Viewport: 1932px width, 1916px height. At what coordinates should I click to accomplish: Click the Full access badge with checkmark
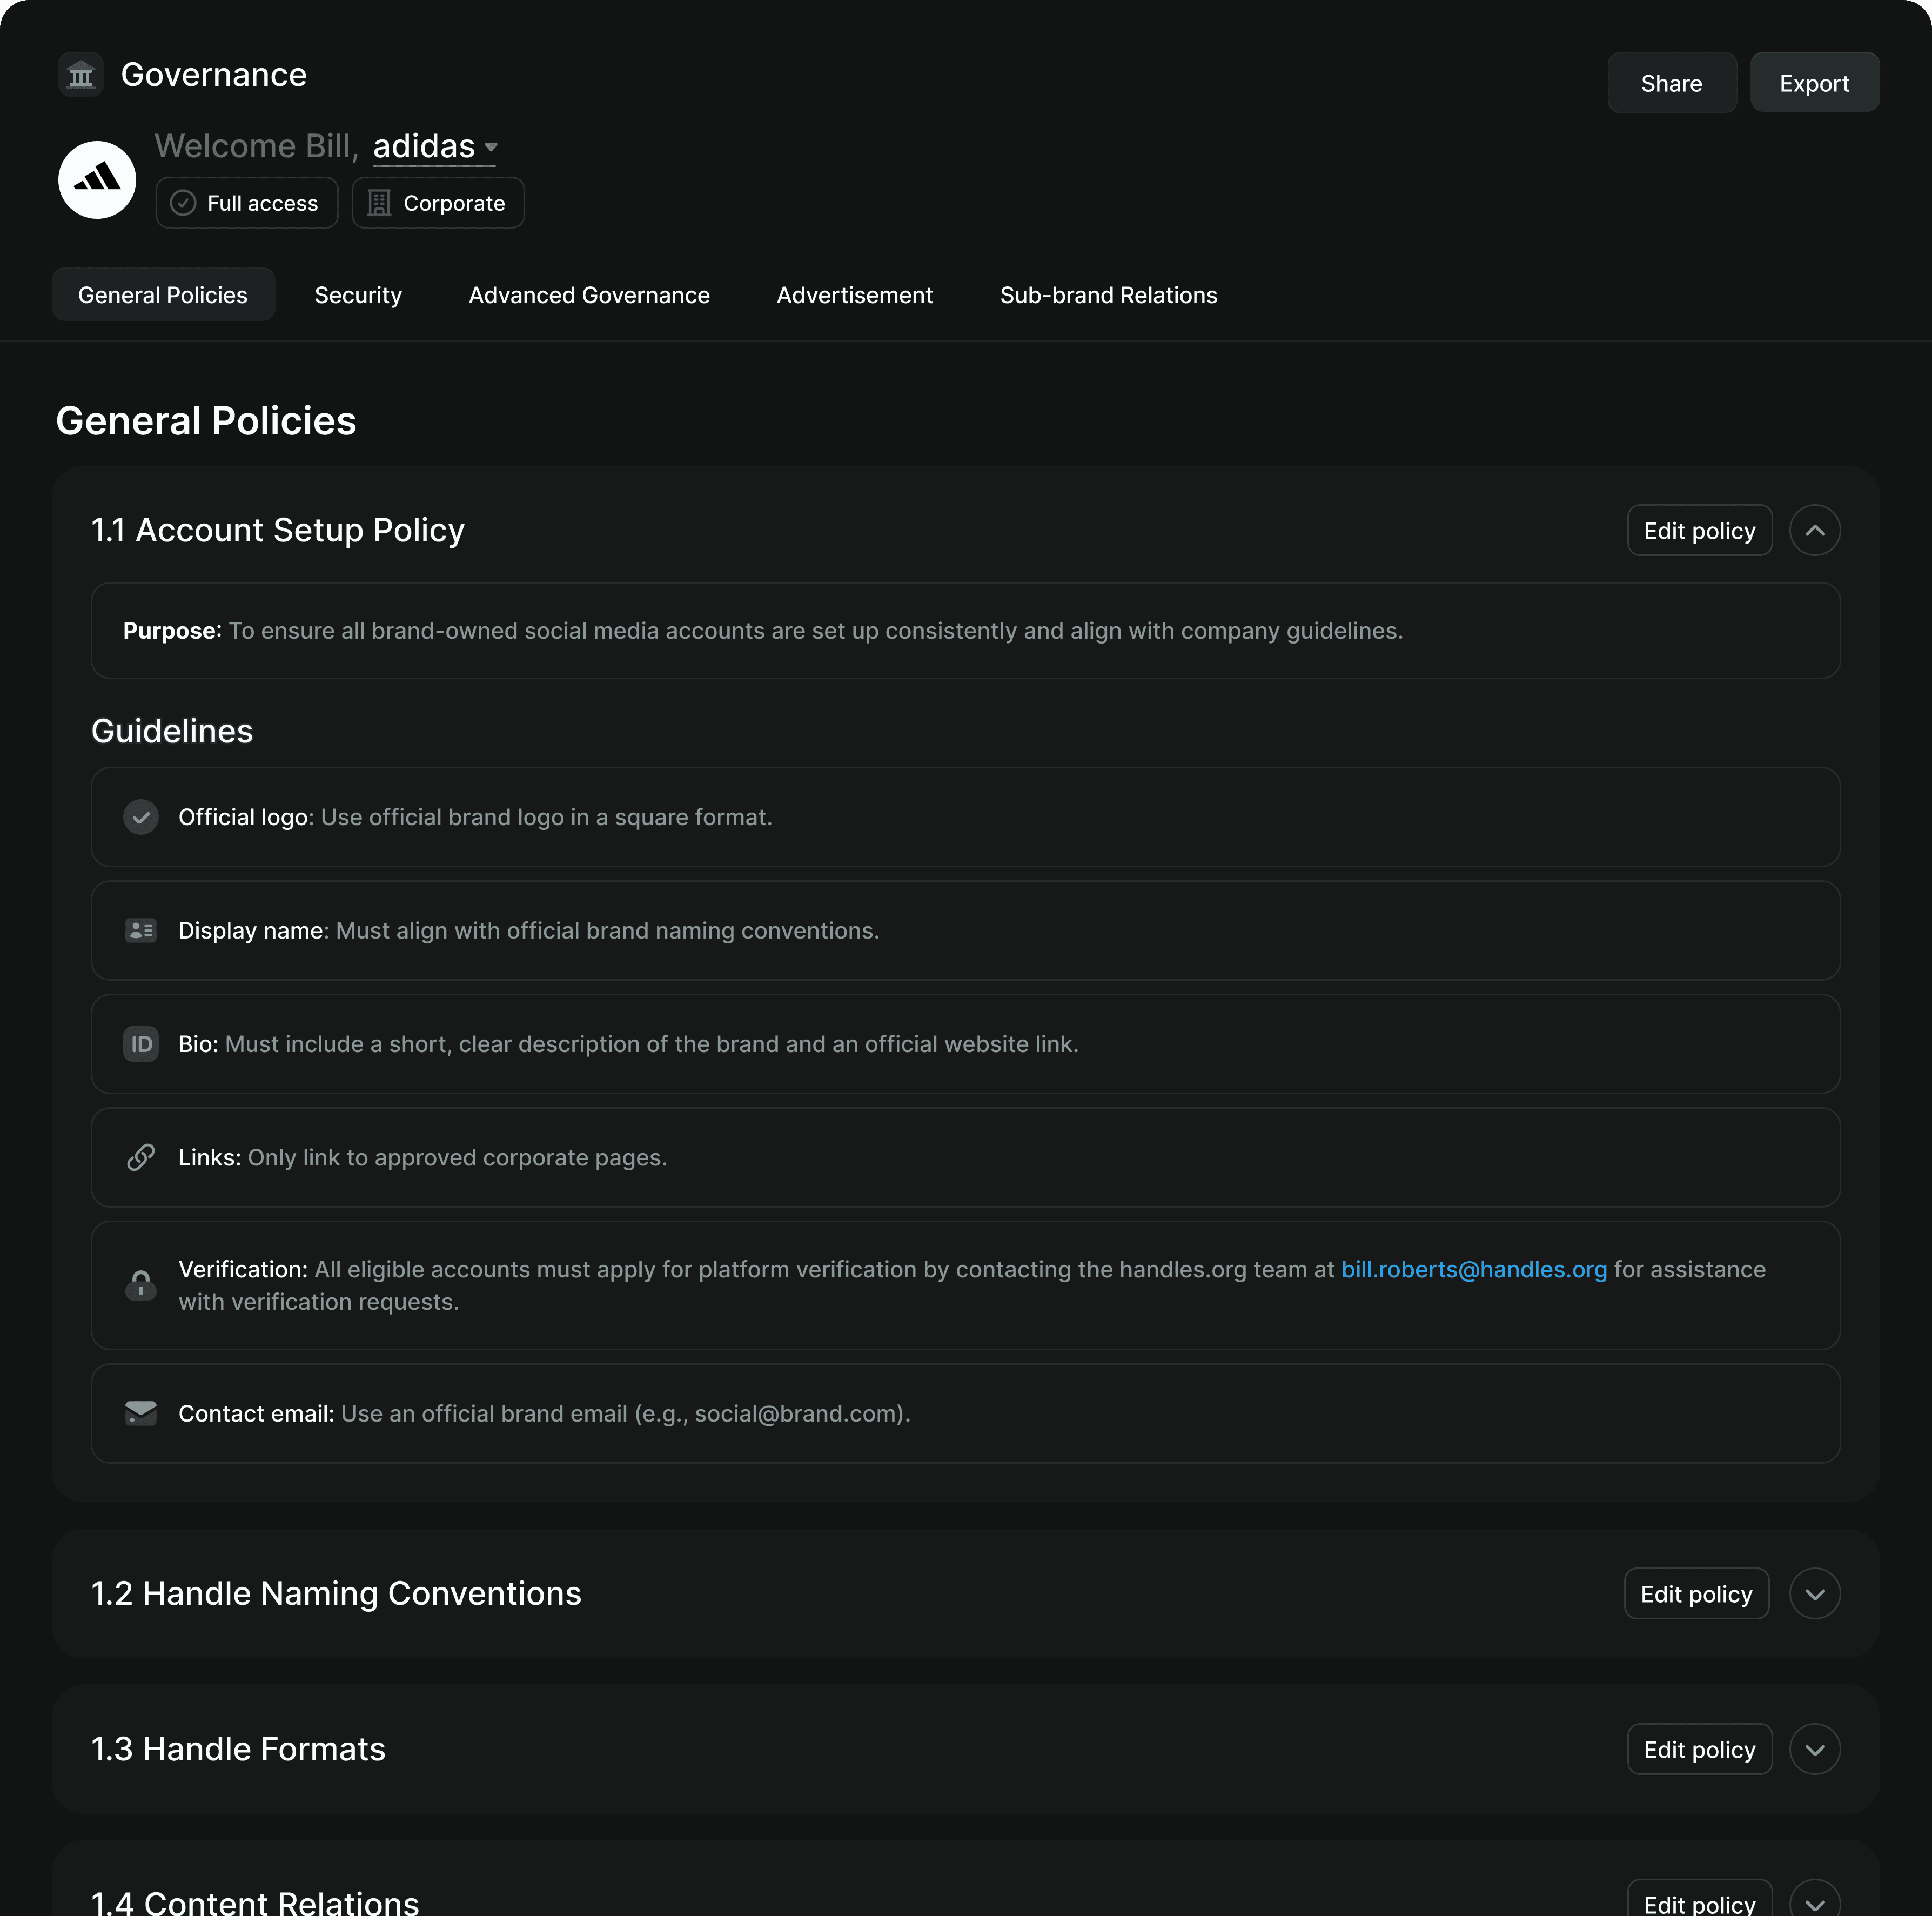[247, 203]
